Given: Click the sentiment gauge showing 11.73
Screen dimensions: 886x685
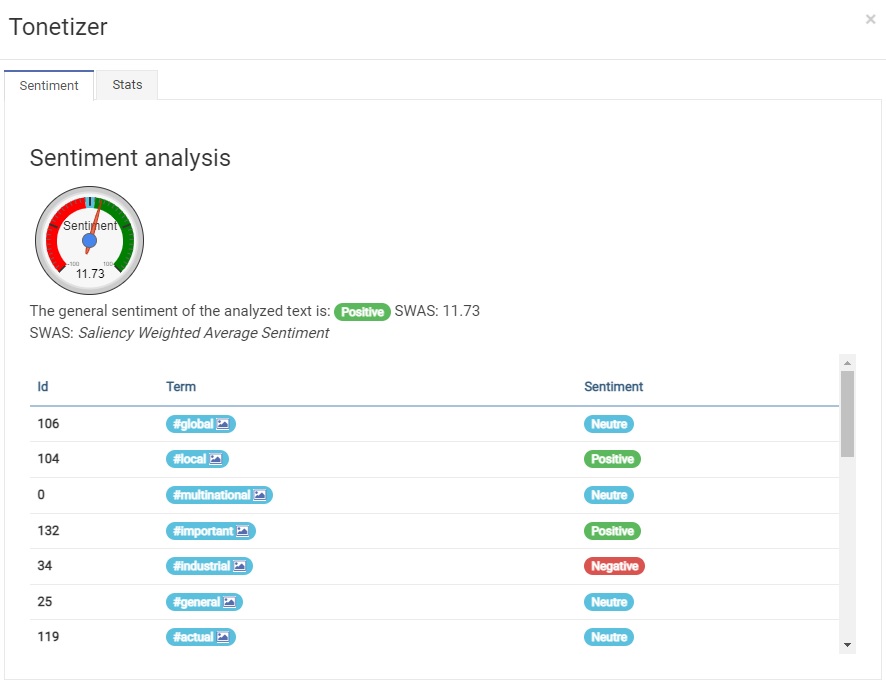Looking at the screenshot, I should (89, 240).
